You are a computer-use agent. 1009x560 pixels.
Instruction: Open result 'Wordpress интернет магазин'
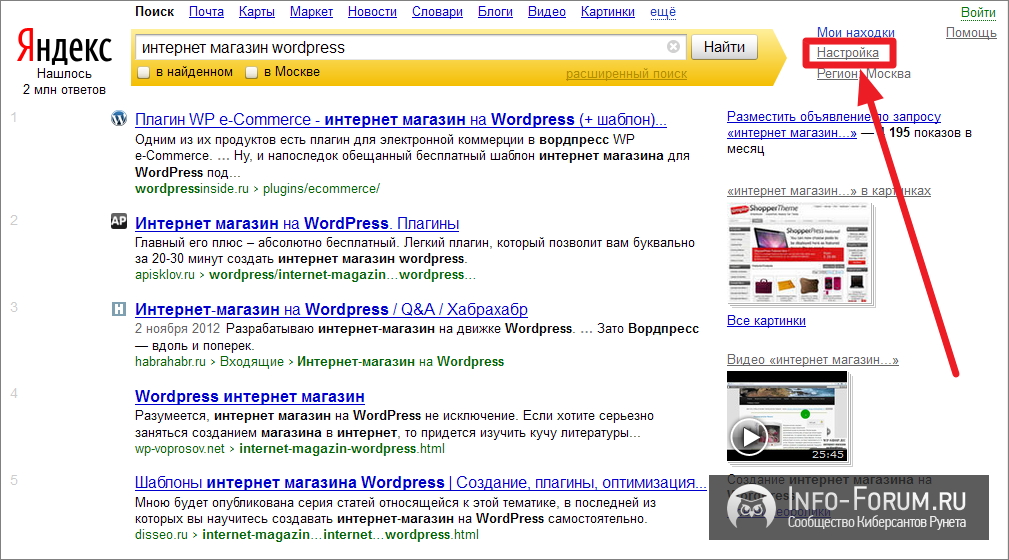(x=250, y=397)
